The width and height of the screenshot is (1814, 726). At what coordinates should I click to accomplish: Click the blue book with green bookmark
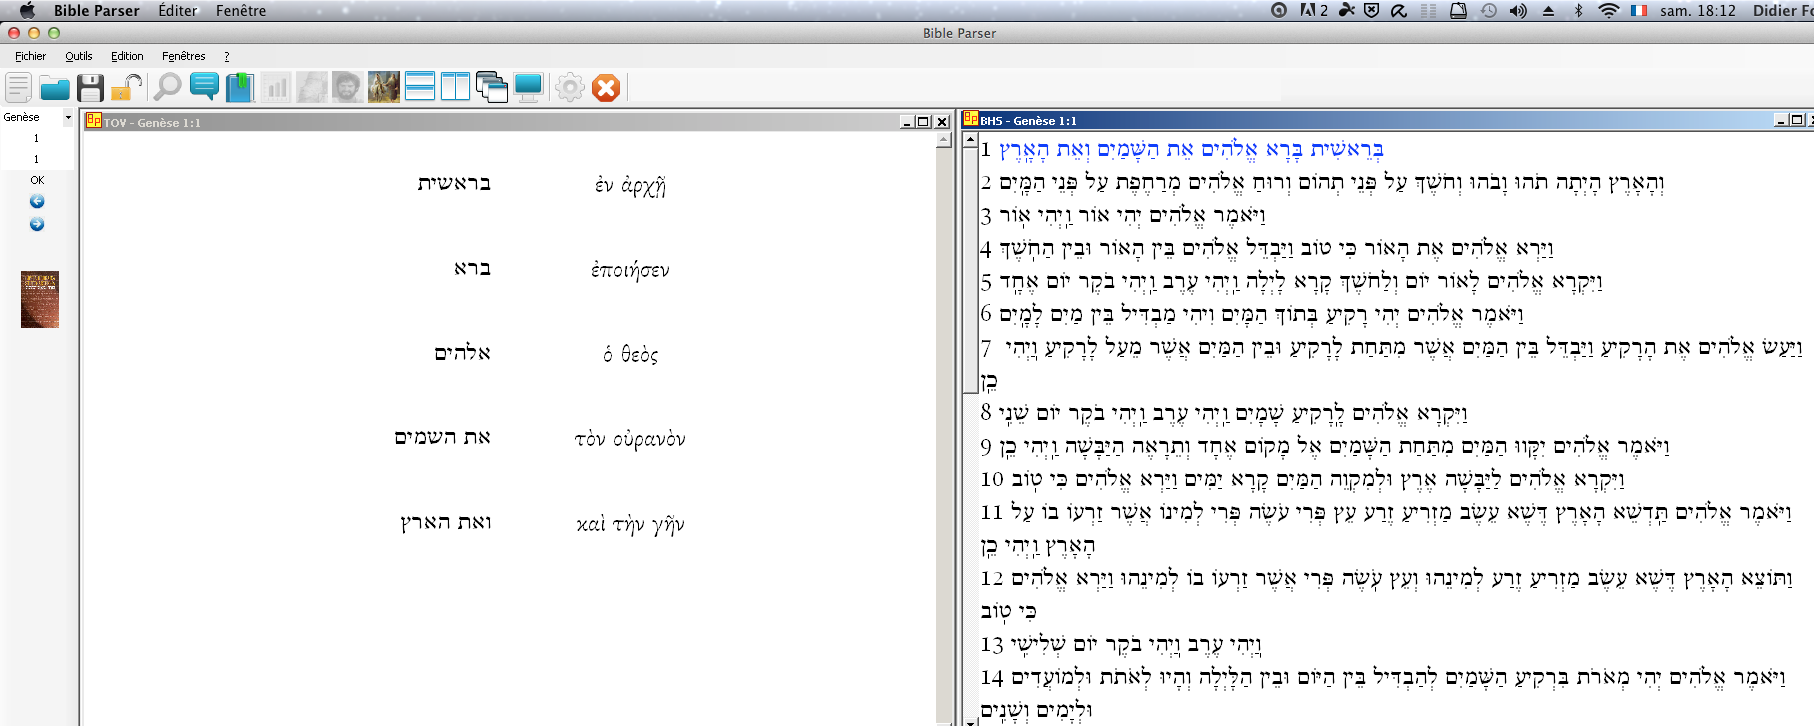pyautogui.click(x=240, y=88)
